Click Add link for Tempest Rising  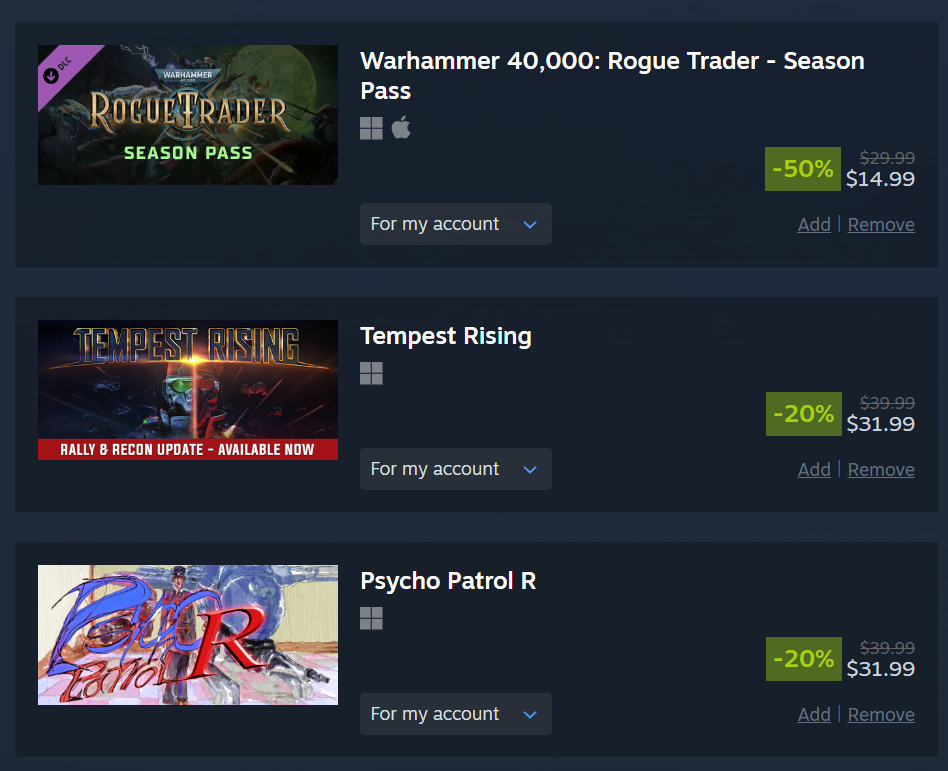[814, 469]
